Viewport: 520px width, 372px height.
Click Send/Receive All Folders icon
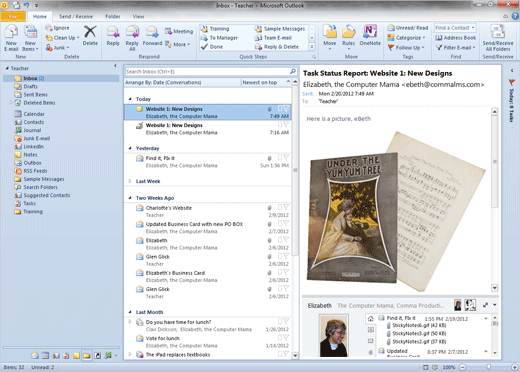[x=498, y=38]
